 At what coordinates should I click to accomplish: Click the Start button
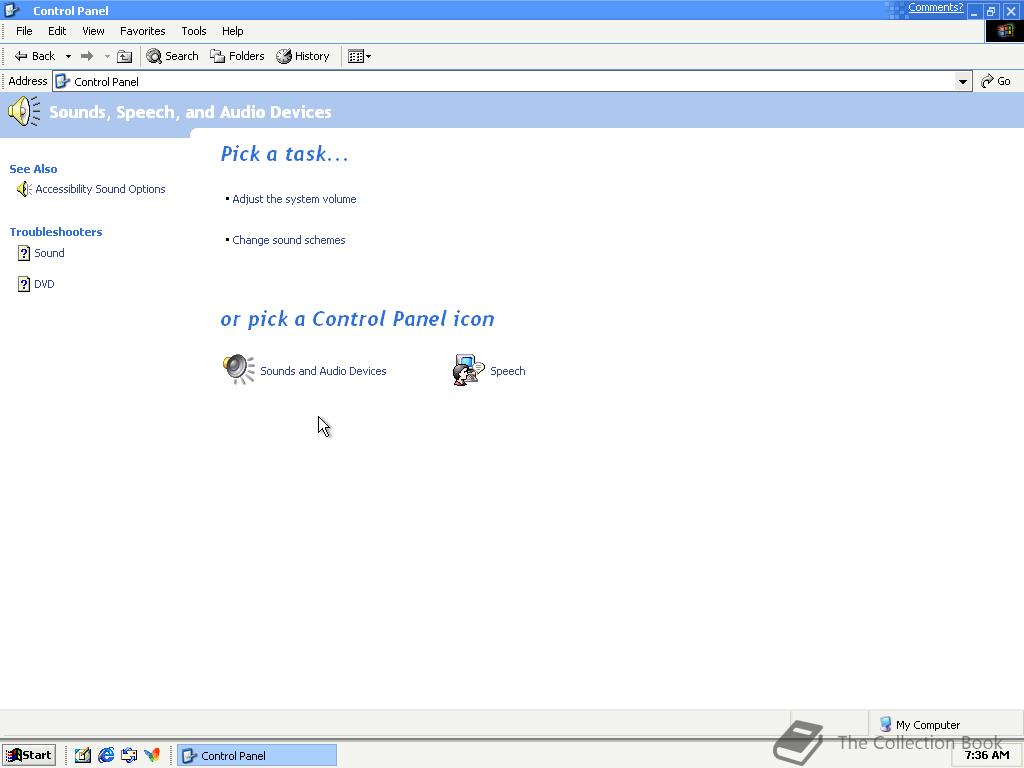coord(29,755)
